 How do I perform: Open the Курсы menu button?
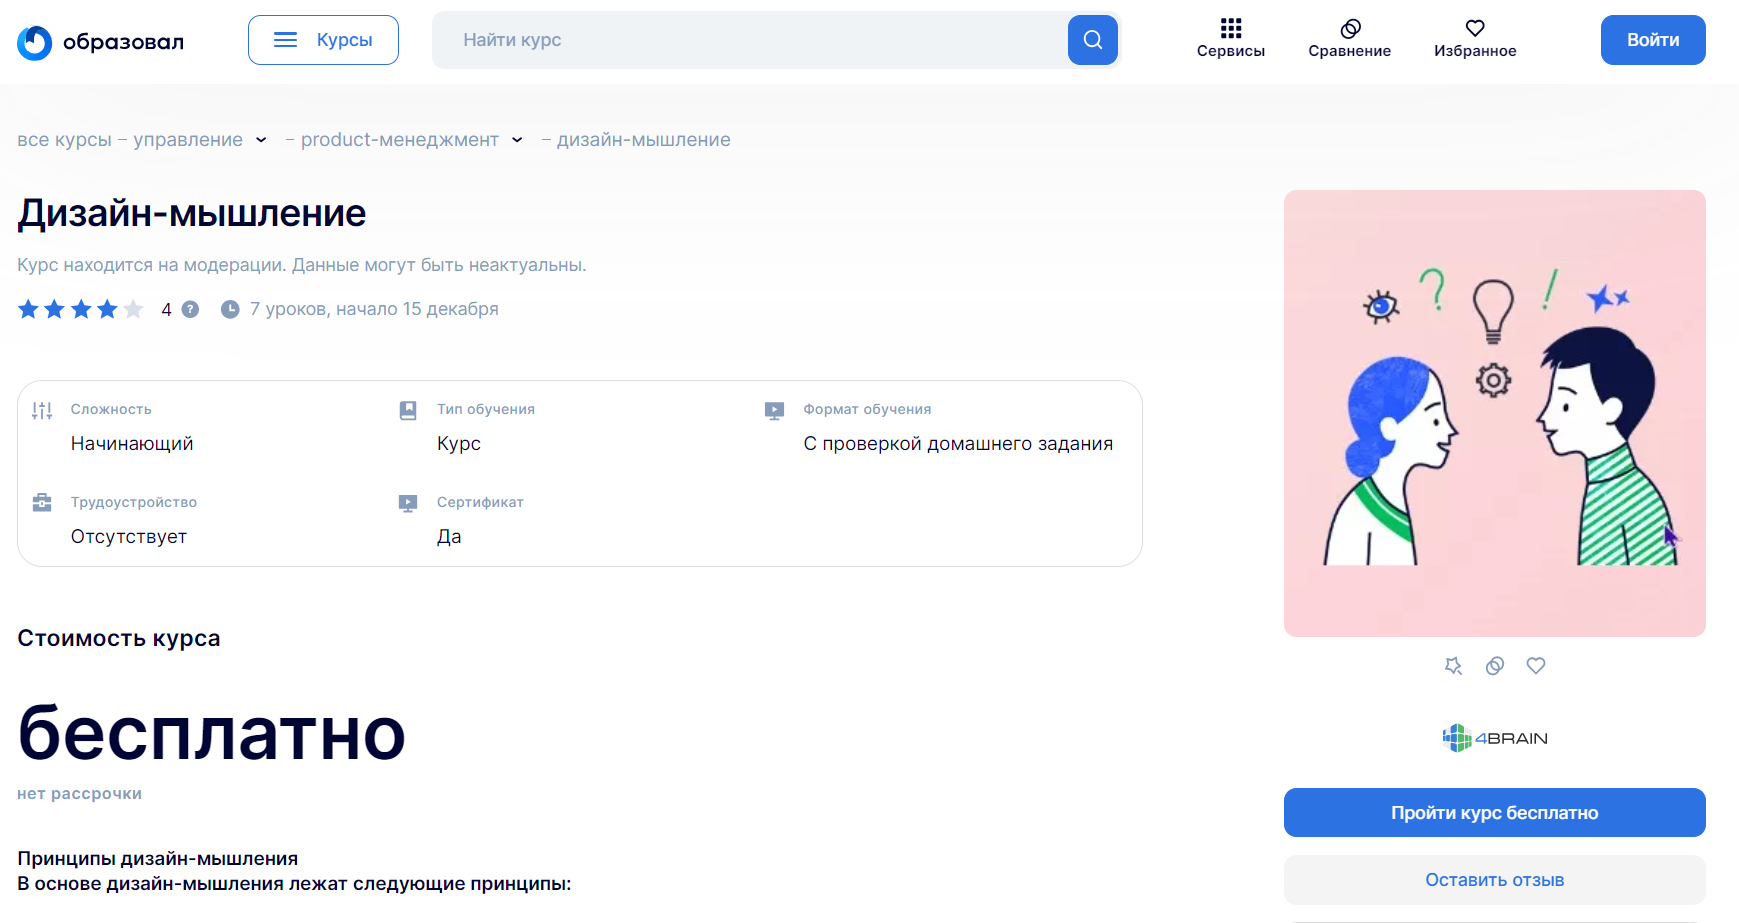[323, 40]
